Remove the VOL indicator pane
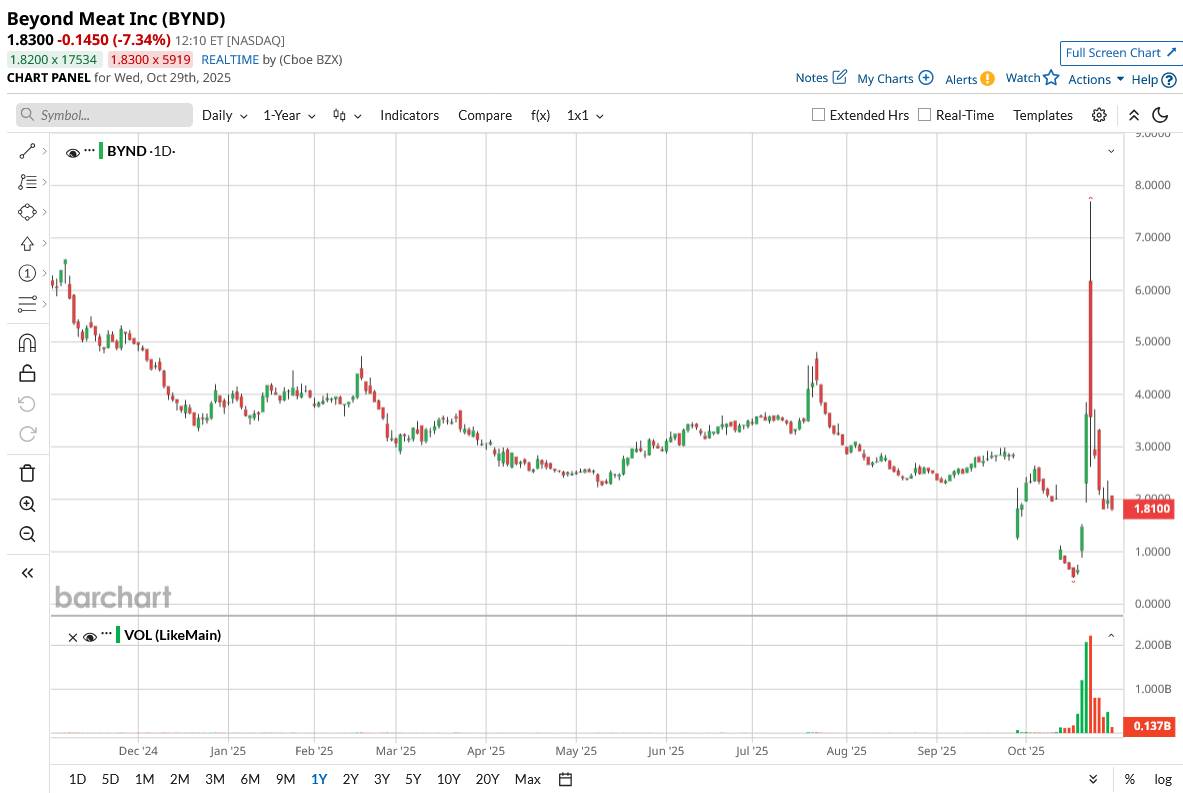 pyautogui.click(x=72, y=638)
